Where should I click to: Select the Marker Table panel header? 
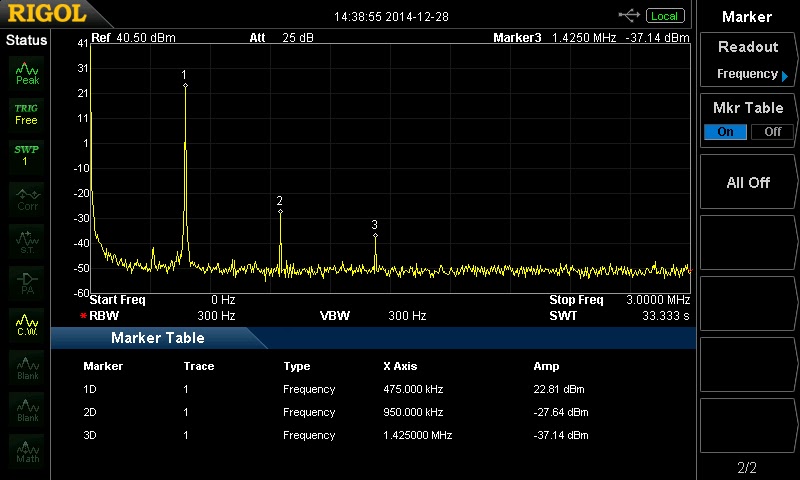coord(157,338)
